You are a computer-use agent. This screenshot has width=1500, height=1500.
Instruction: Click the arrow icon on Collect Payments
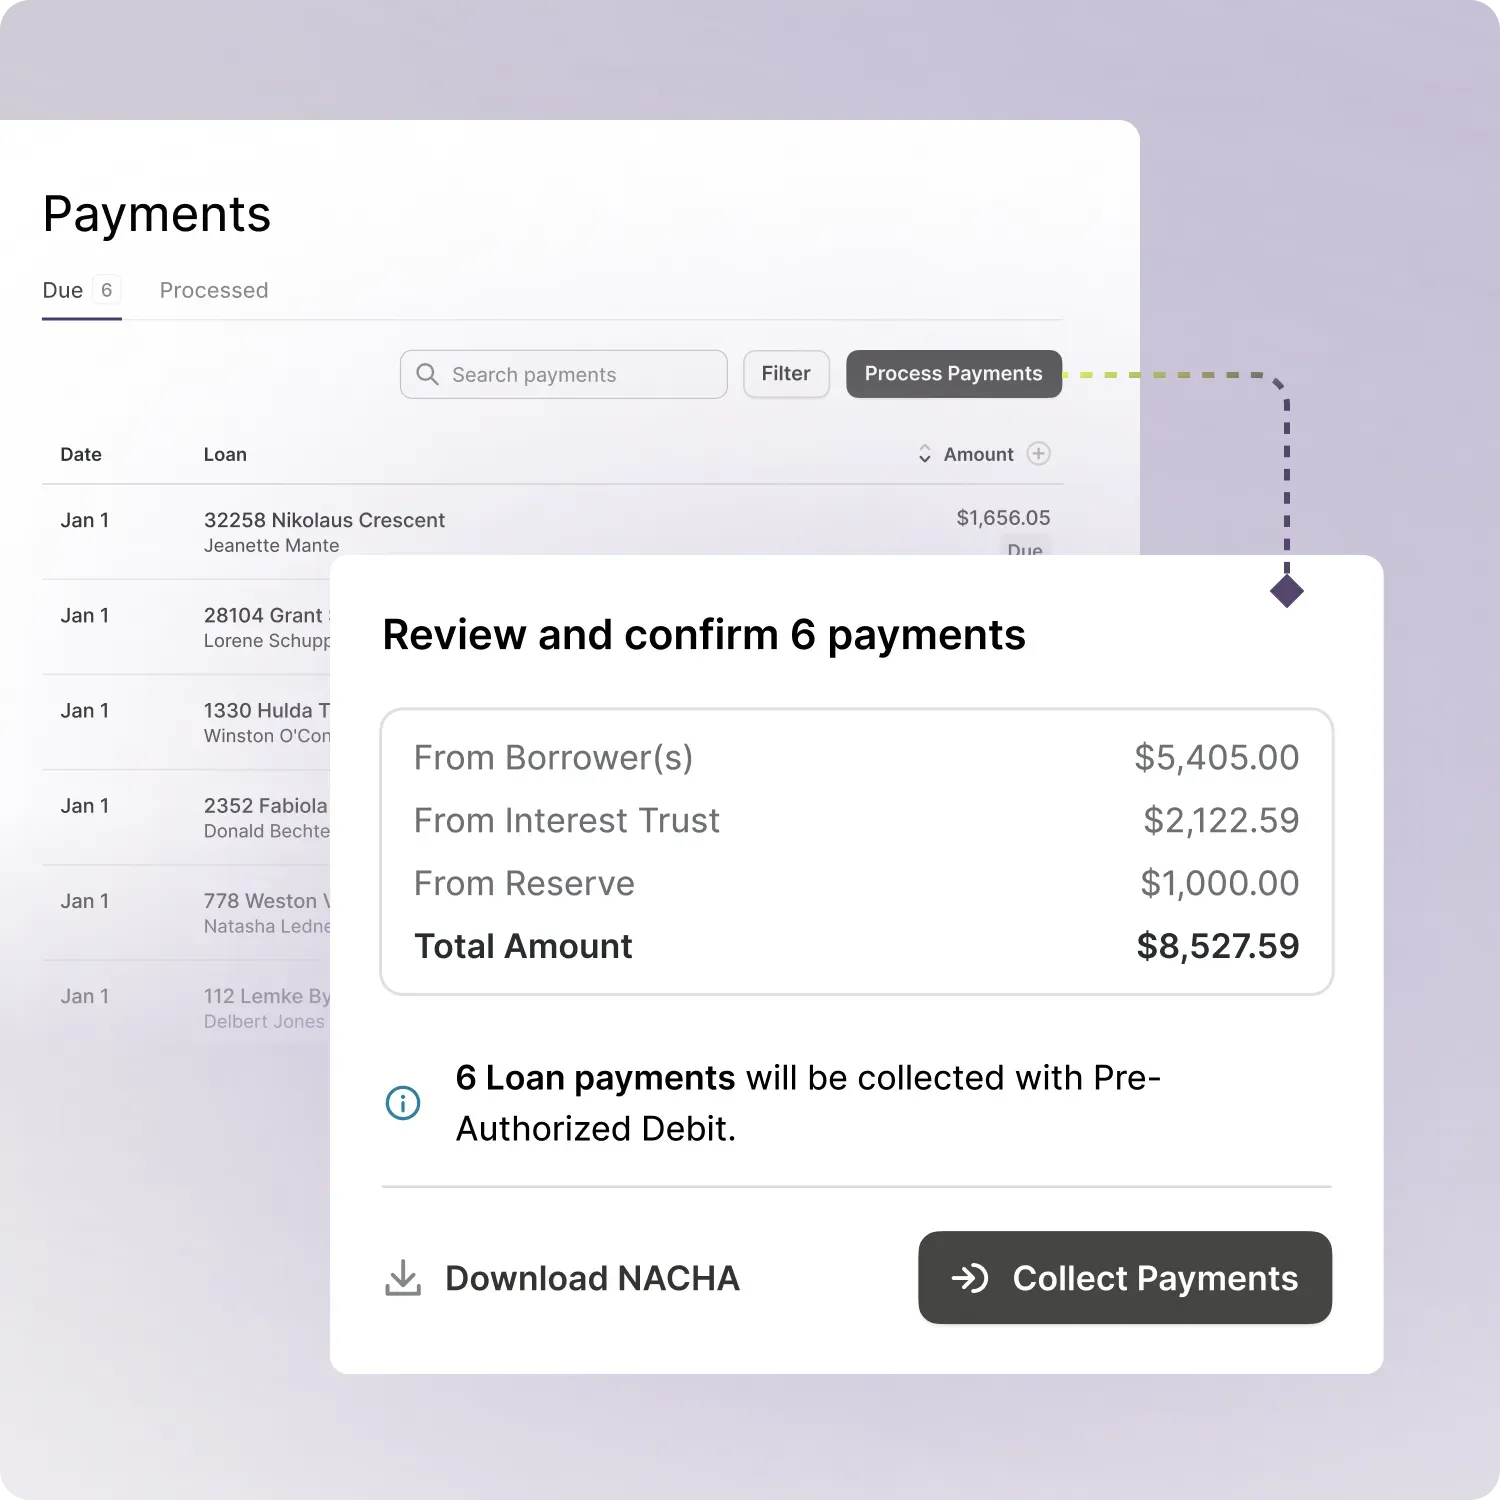(x=969, y=1278)
